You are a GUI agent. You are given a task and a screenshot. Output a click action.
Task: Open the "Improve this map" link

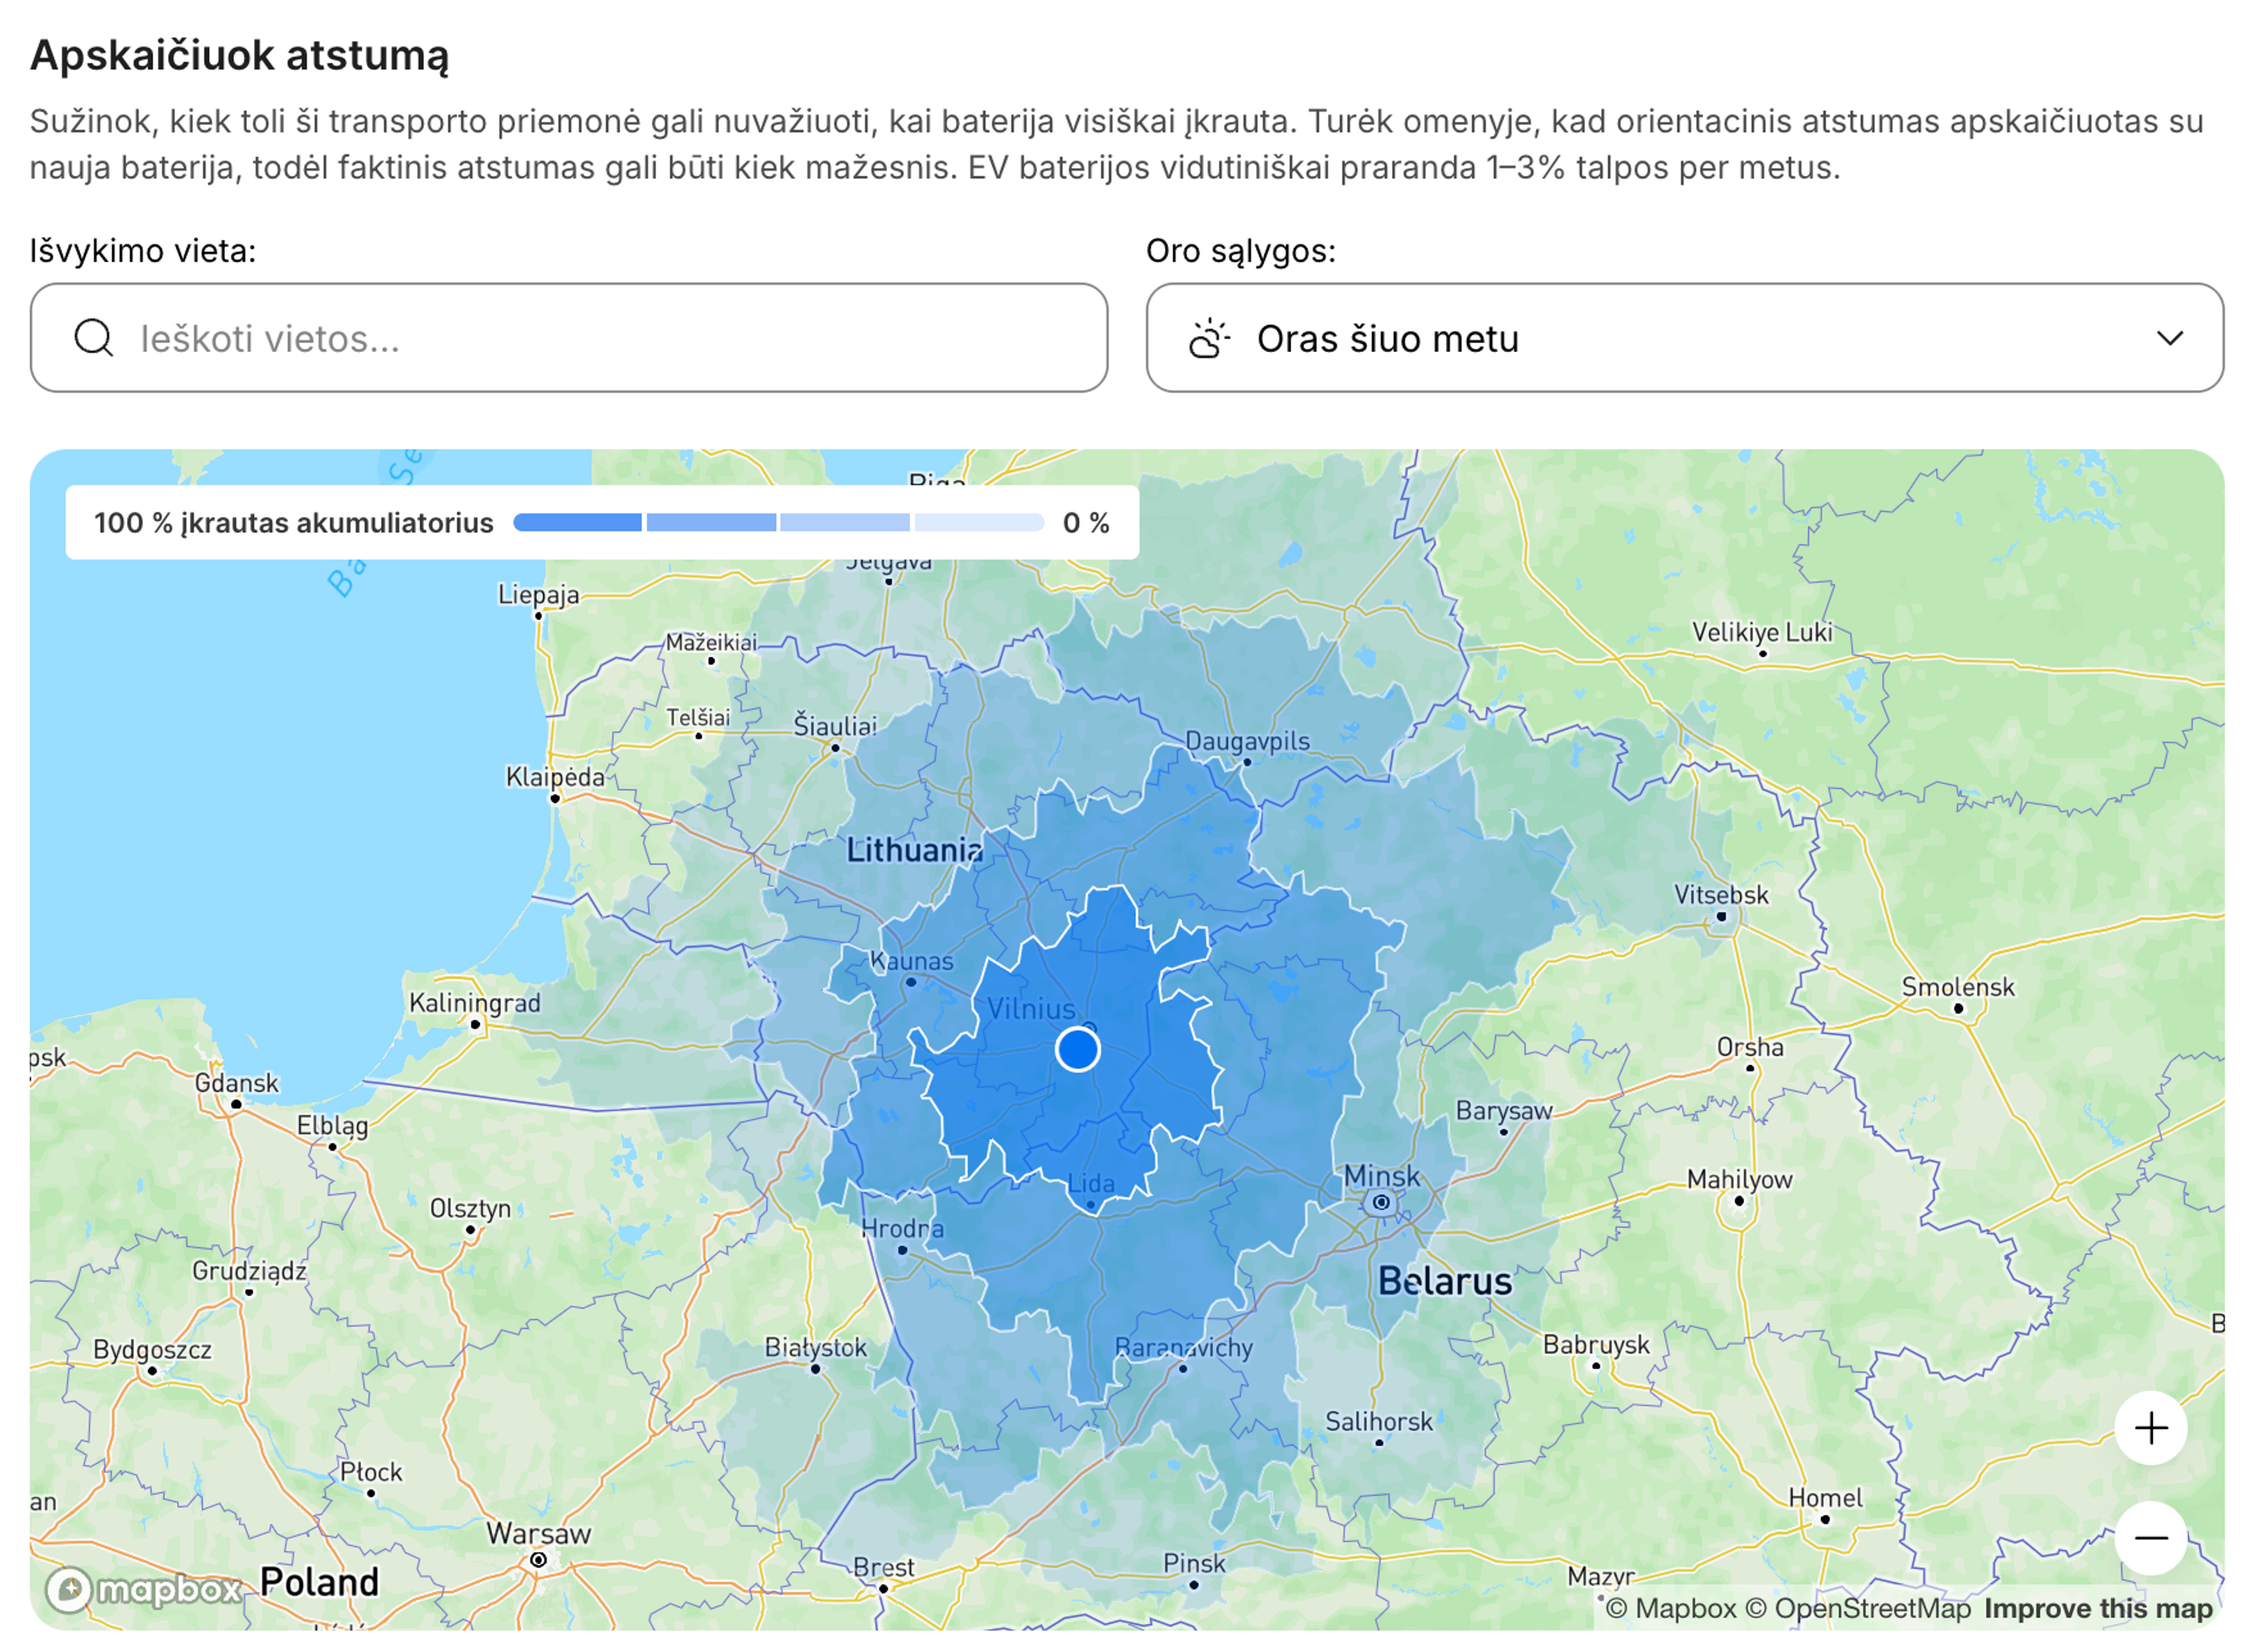click(2098, 1609)
